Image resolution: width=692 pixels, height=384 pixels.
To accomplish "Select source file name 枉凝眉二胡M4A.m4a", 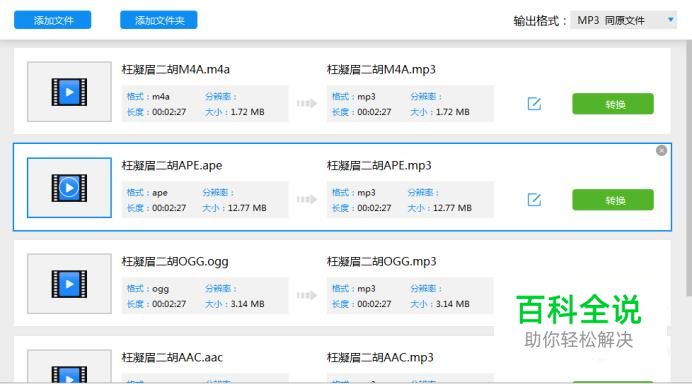I will tap(176, 69).
